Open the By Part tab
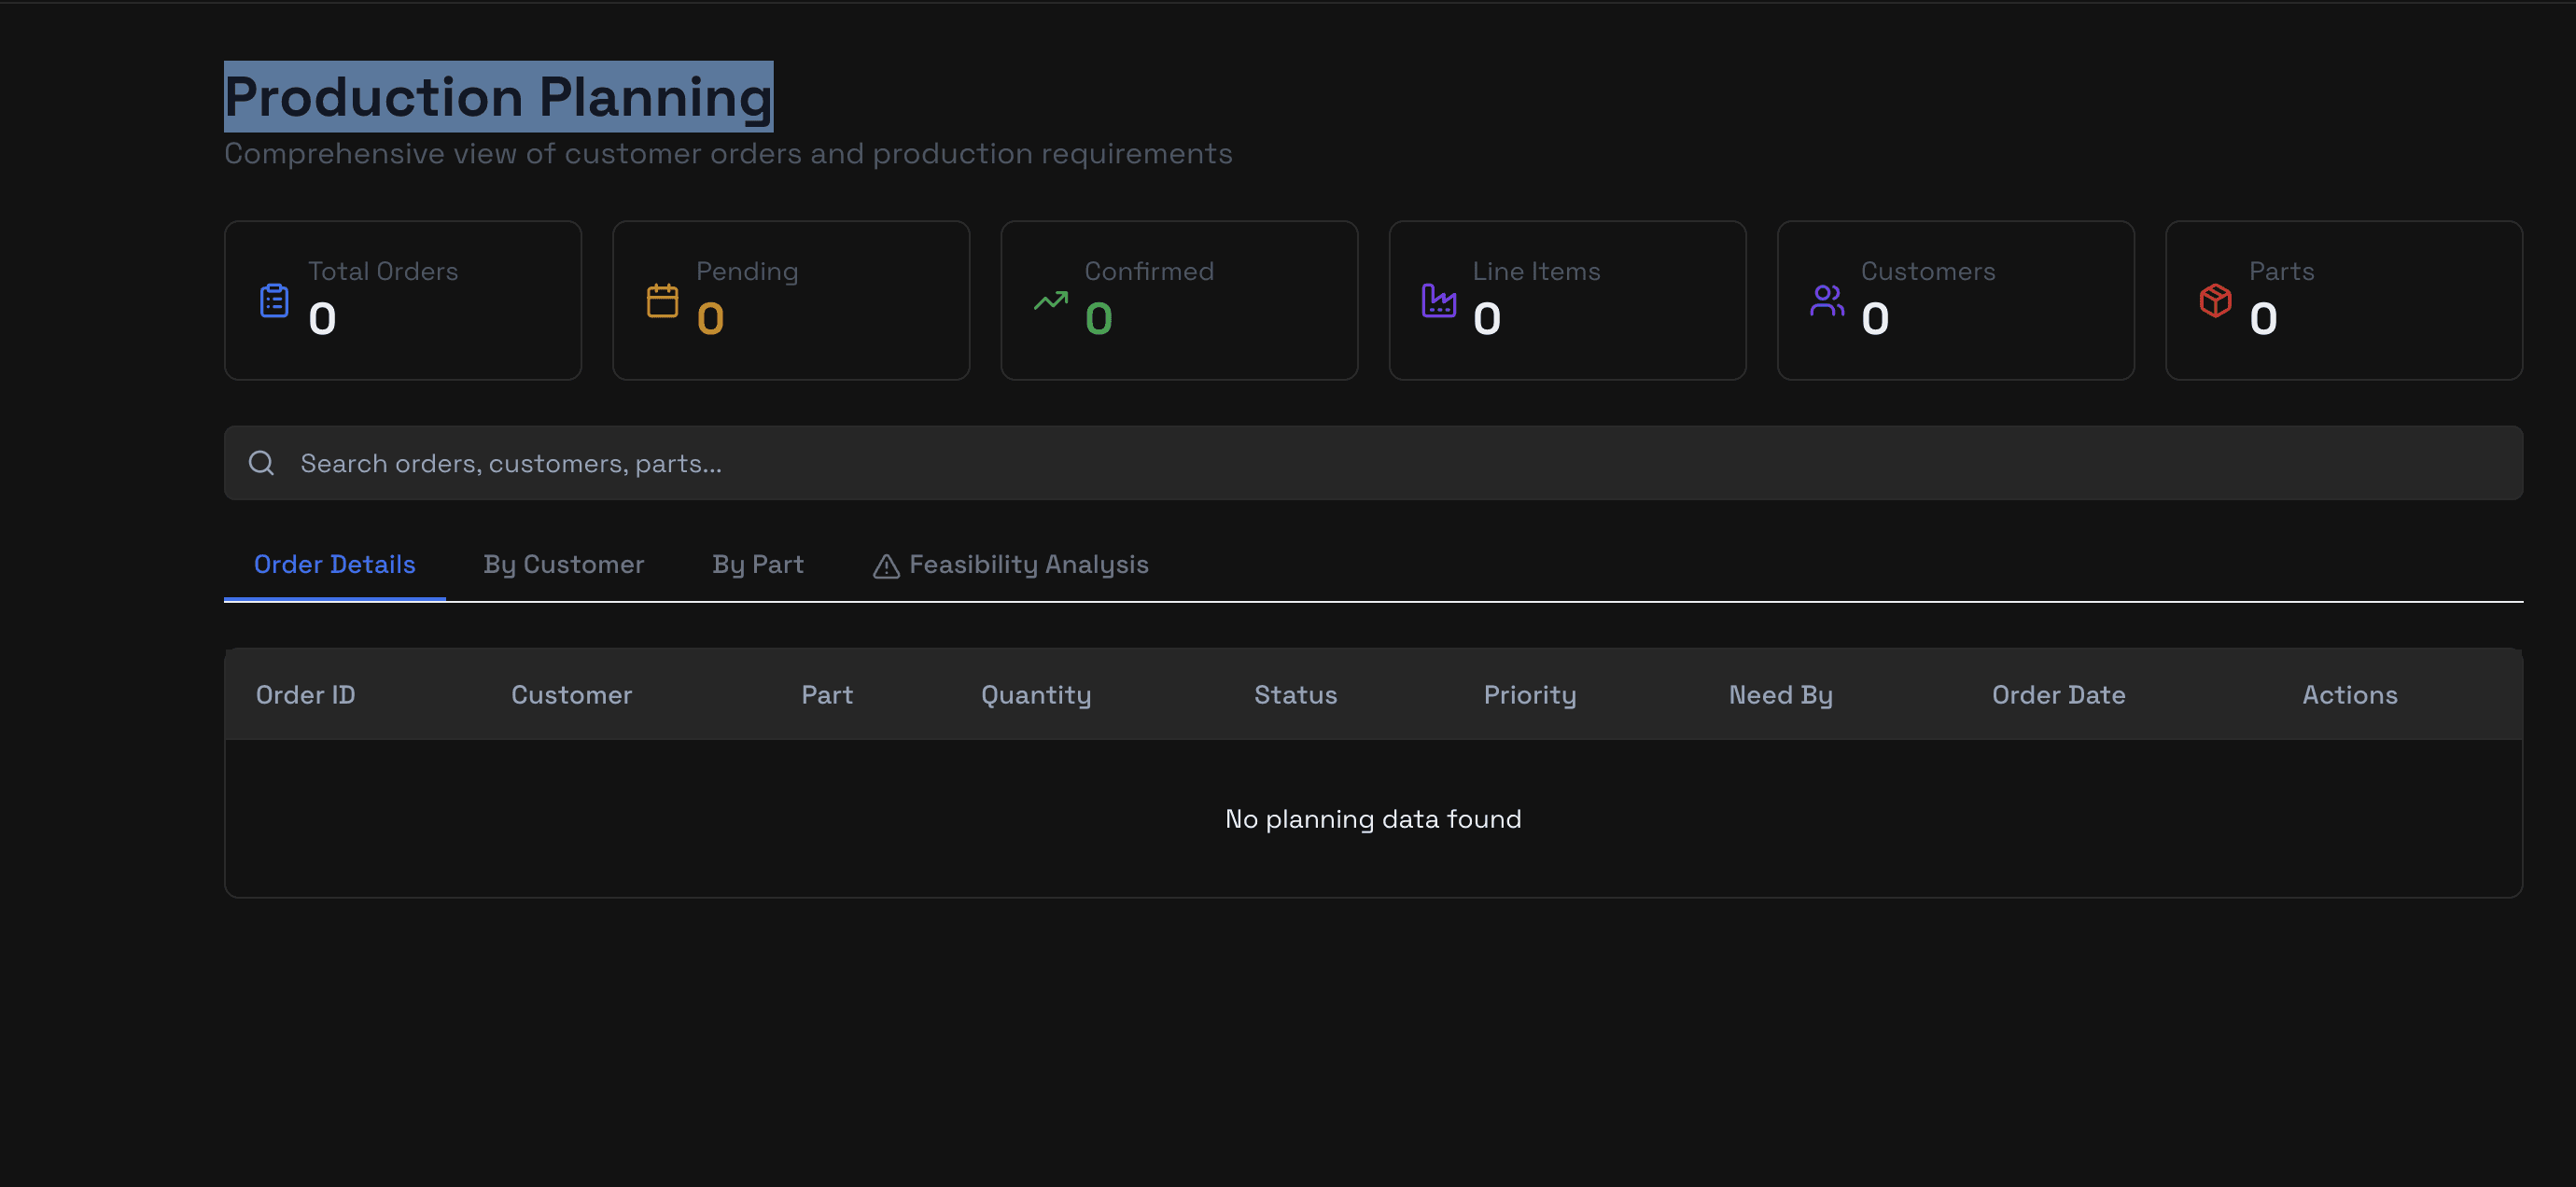The width and height of the screenshot is (2576, 1187). 757,565
